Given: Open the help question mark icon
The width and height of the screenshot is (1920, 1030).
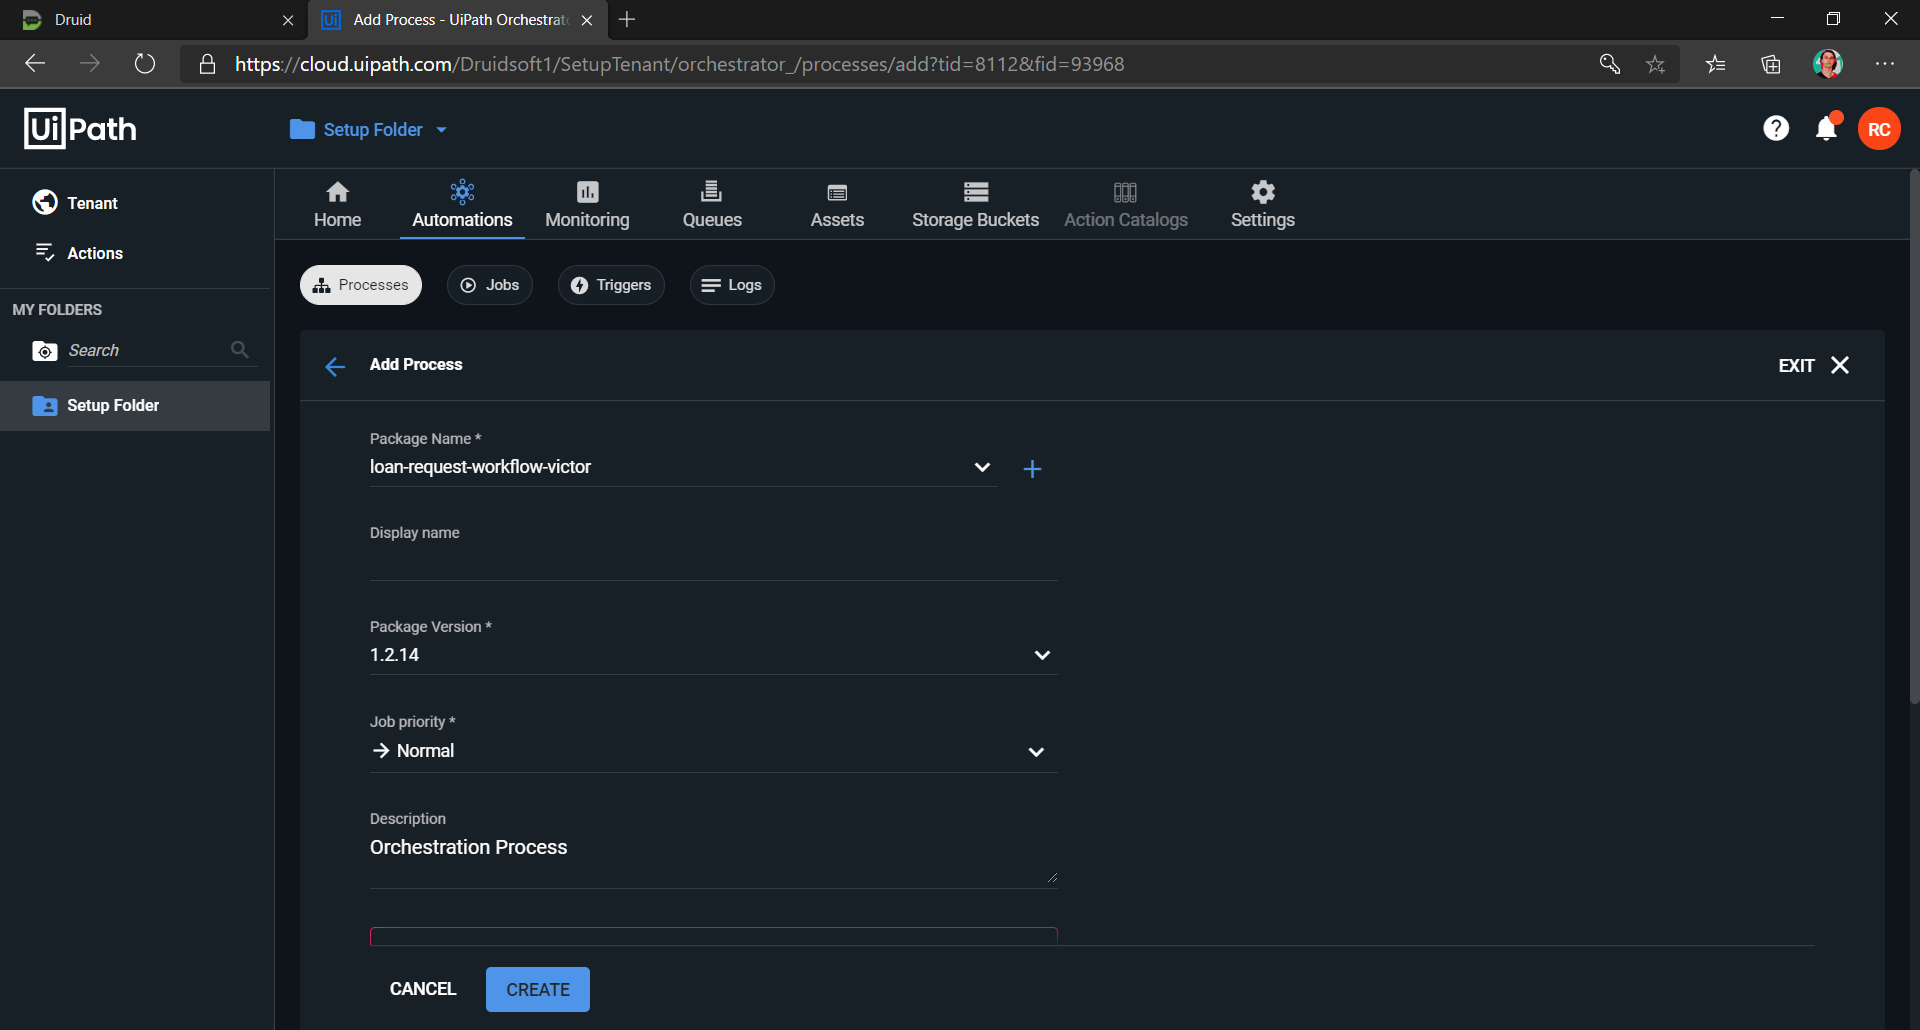Looking at the screenshot, I should pos(1776,129).
